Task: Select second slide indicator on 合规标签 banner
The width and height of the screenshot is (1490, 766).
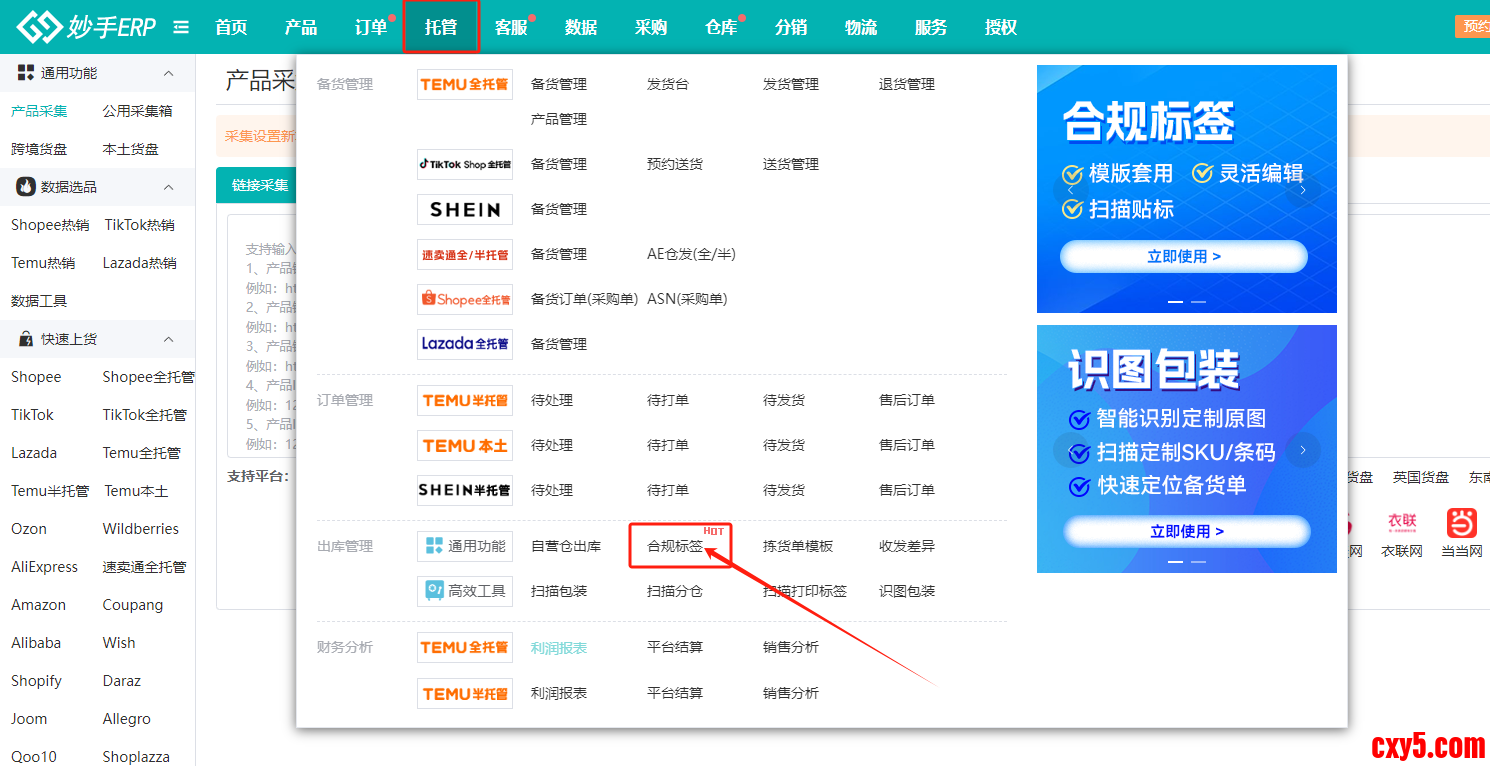Action: [x=1198, y=301]
